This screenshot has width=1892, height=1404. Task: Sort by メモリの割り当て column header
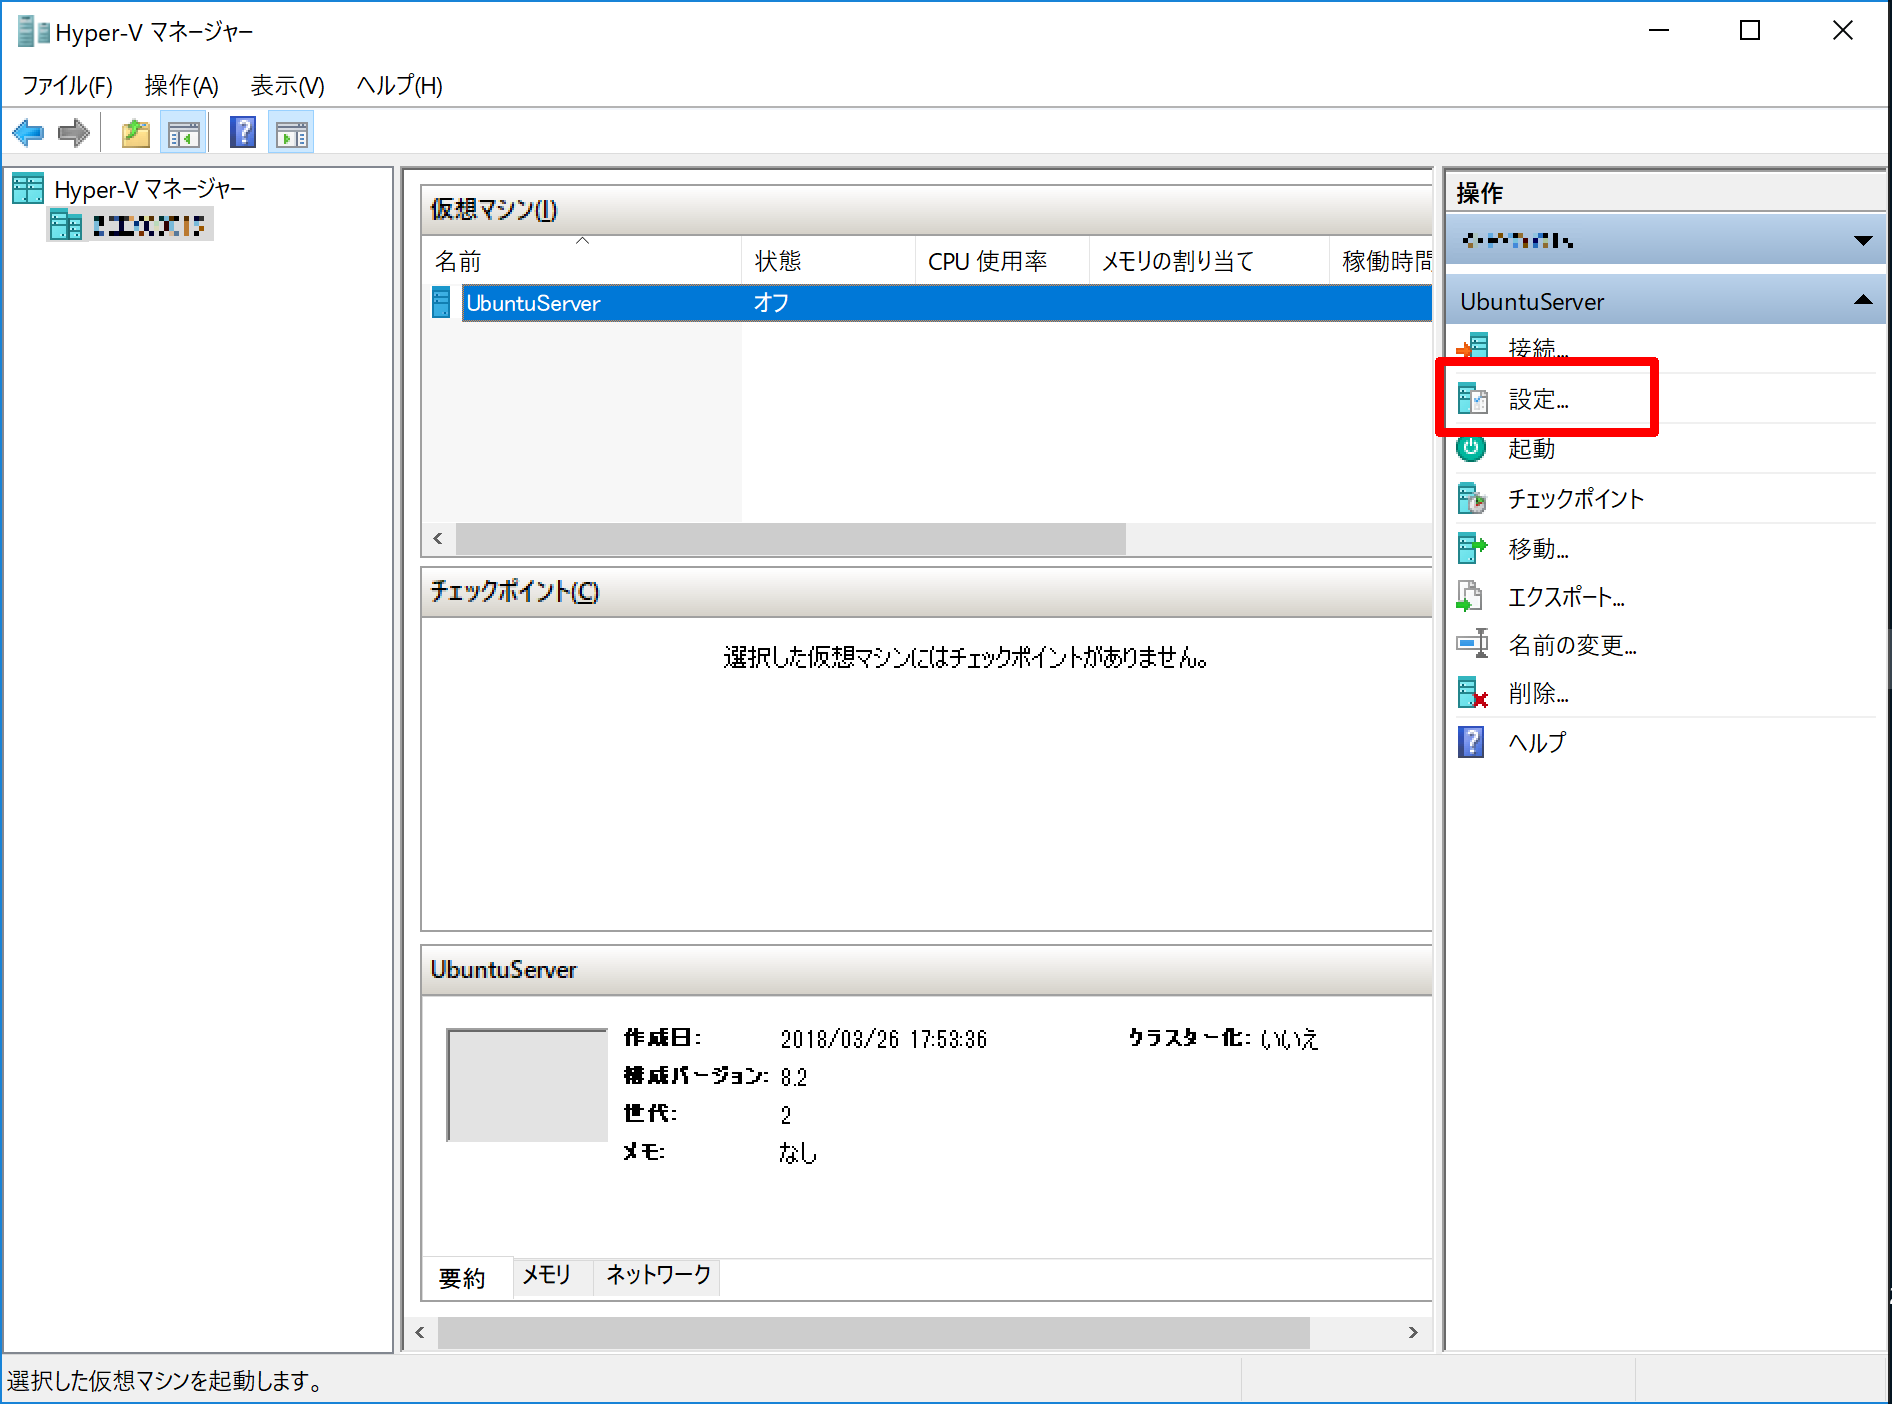click(1209, 261)
